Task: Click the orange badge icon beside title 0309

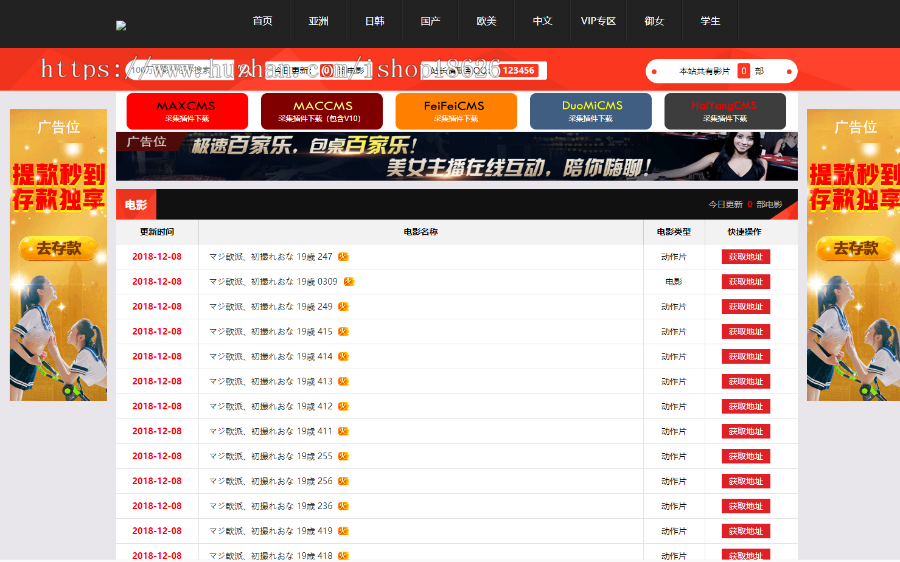Action: [x=348, y=281]
